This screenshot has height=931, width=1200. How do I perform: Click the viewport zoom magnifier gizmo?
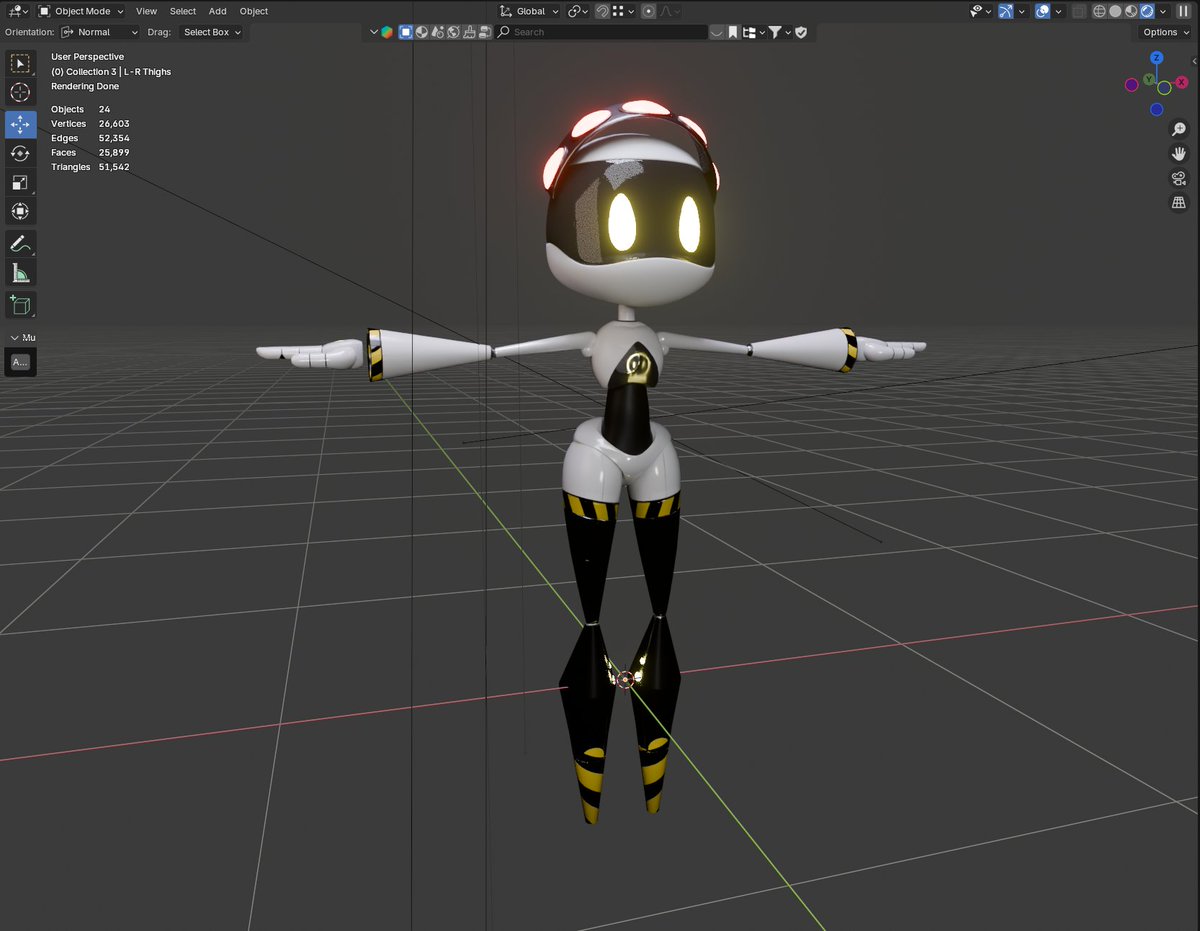1179,129
